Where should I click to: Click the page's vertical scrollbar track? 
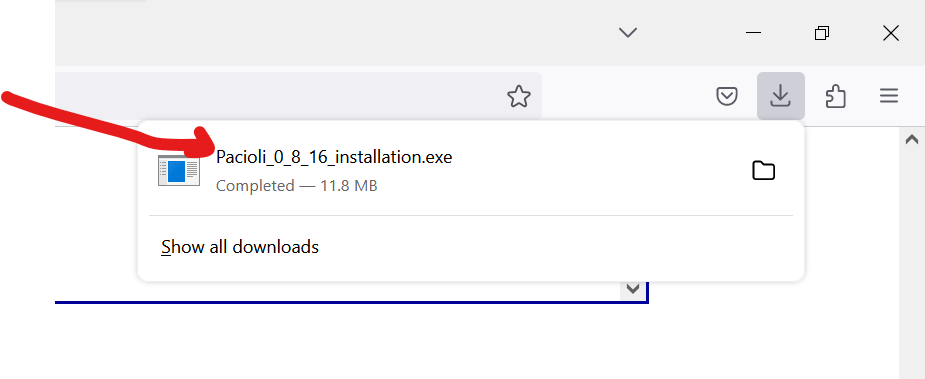pyautogui.click(x=911, y=264)
